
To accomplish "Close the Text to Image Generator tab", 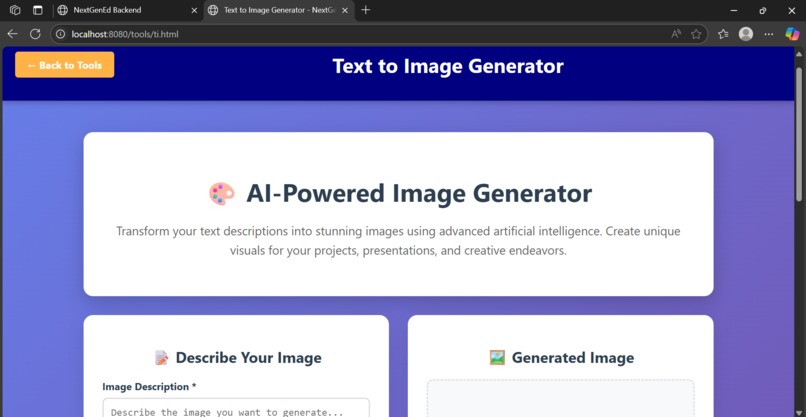I will pyautogui.click(x=344, y=10).
